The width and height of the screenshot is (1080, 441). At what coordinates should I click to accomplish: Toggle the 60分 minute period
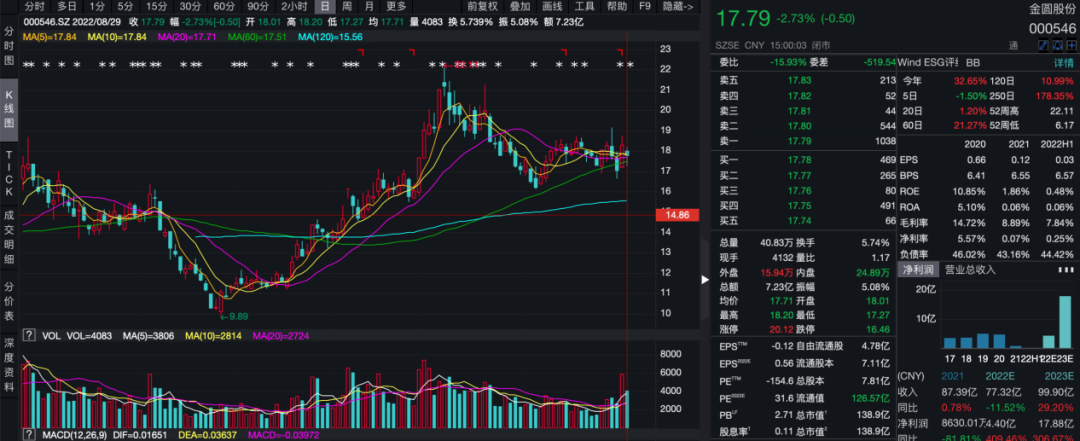[224, 6]
